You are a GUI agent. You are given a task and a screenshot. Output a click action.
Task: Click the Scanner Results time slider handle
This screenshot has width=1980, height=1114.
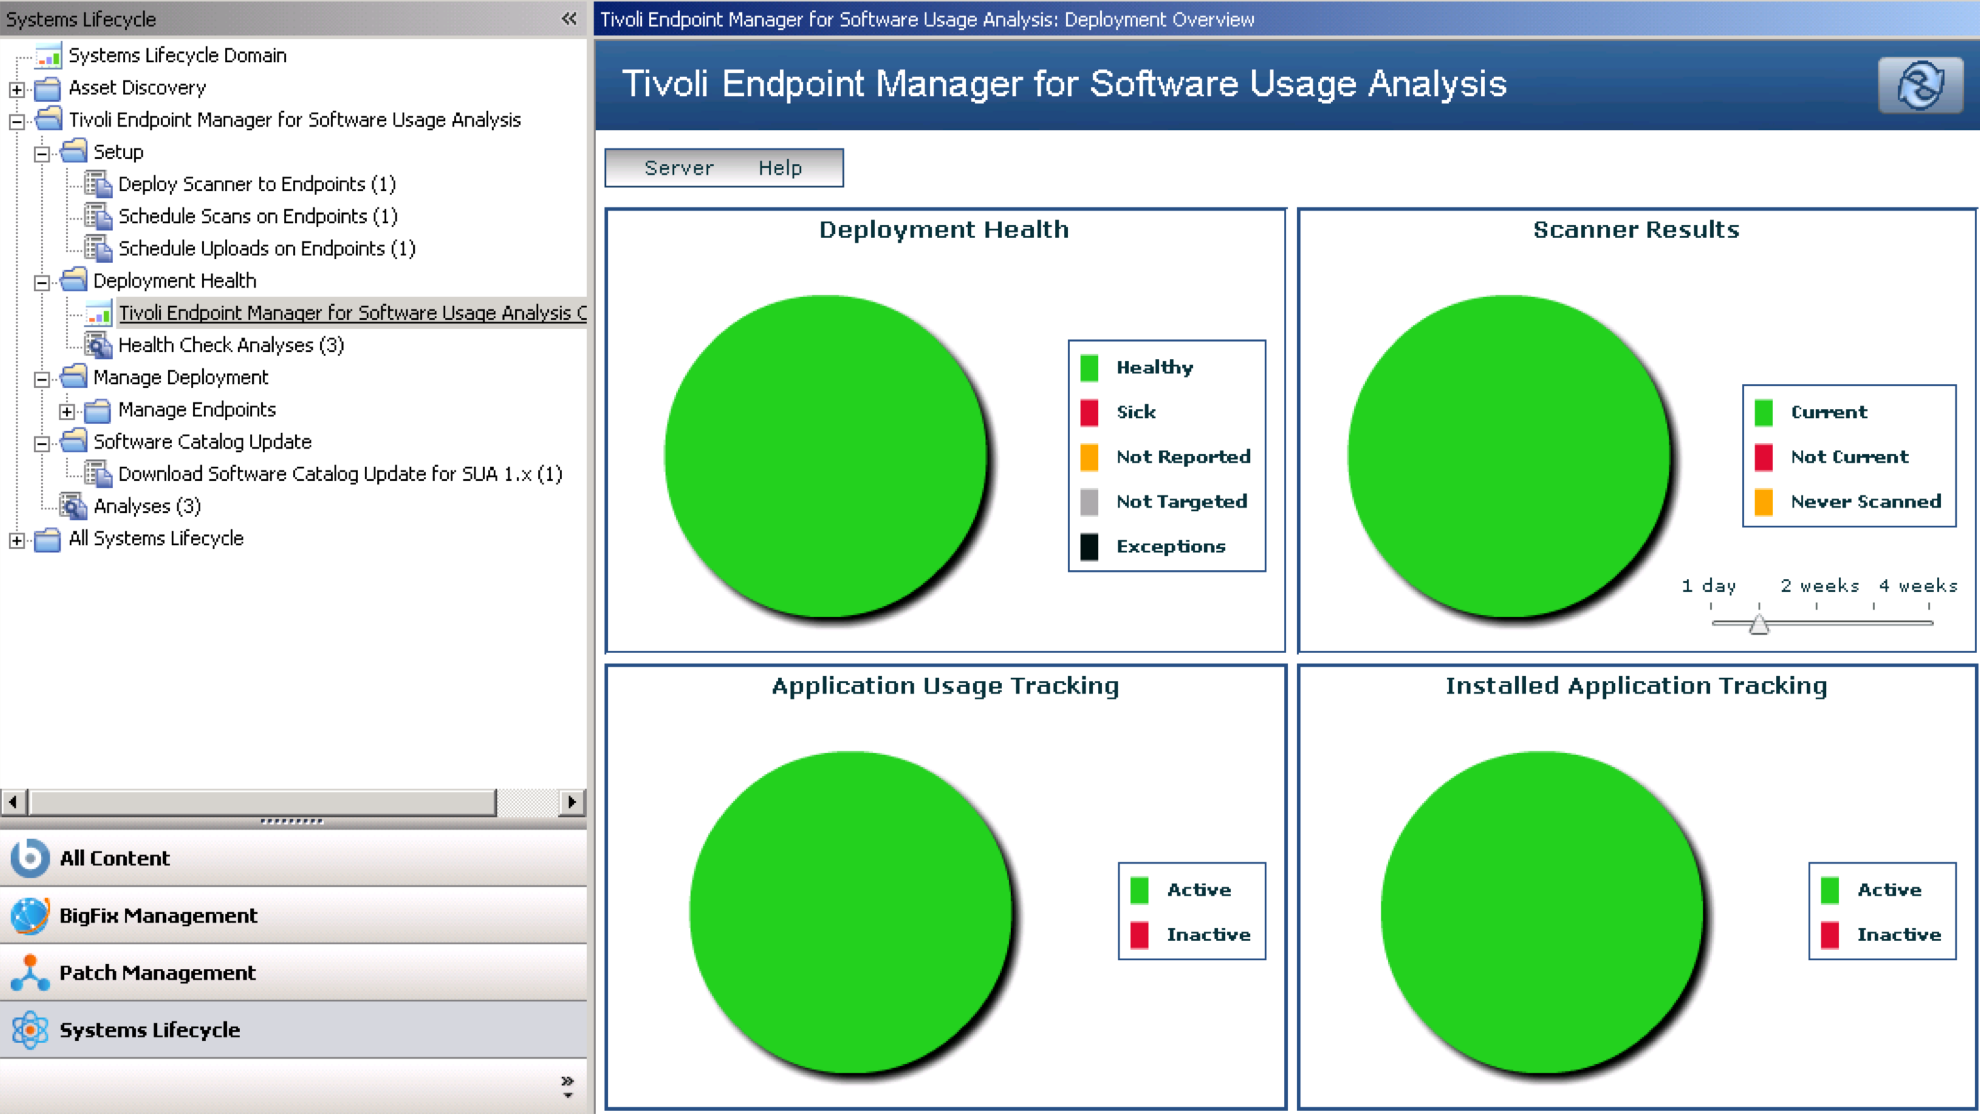tap(1759, 625)
